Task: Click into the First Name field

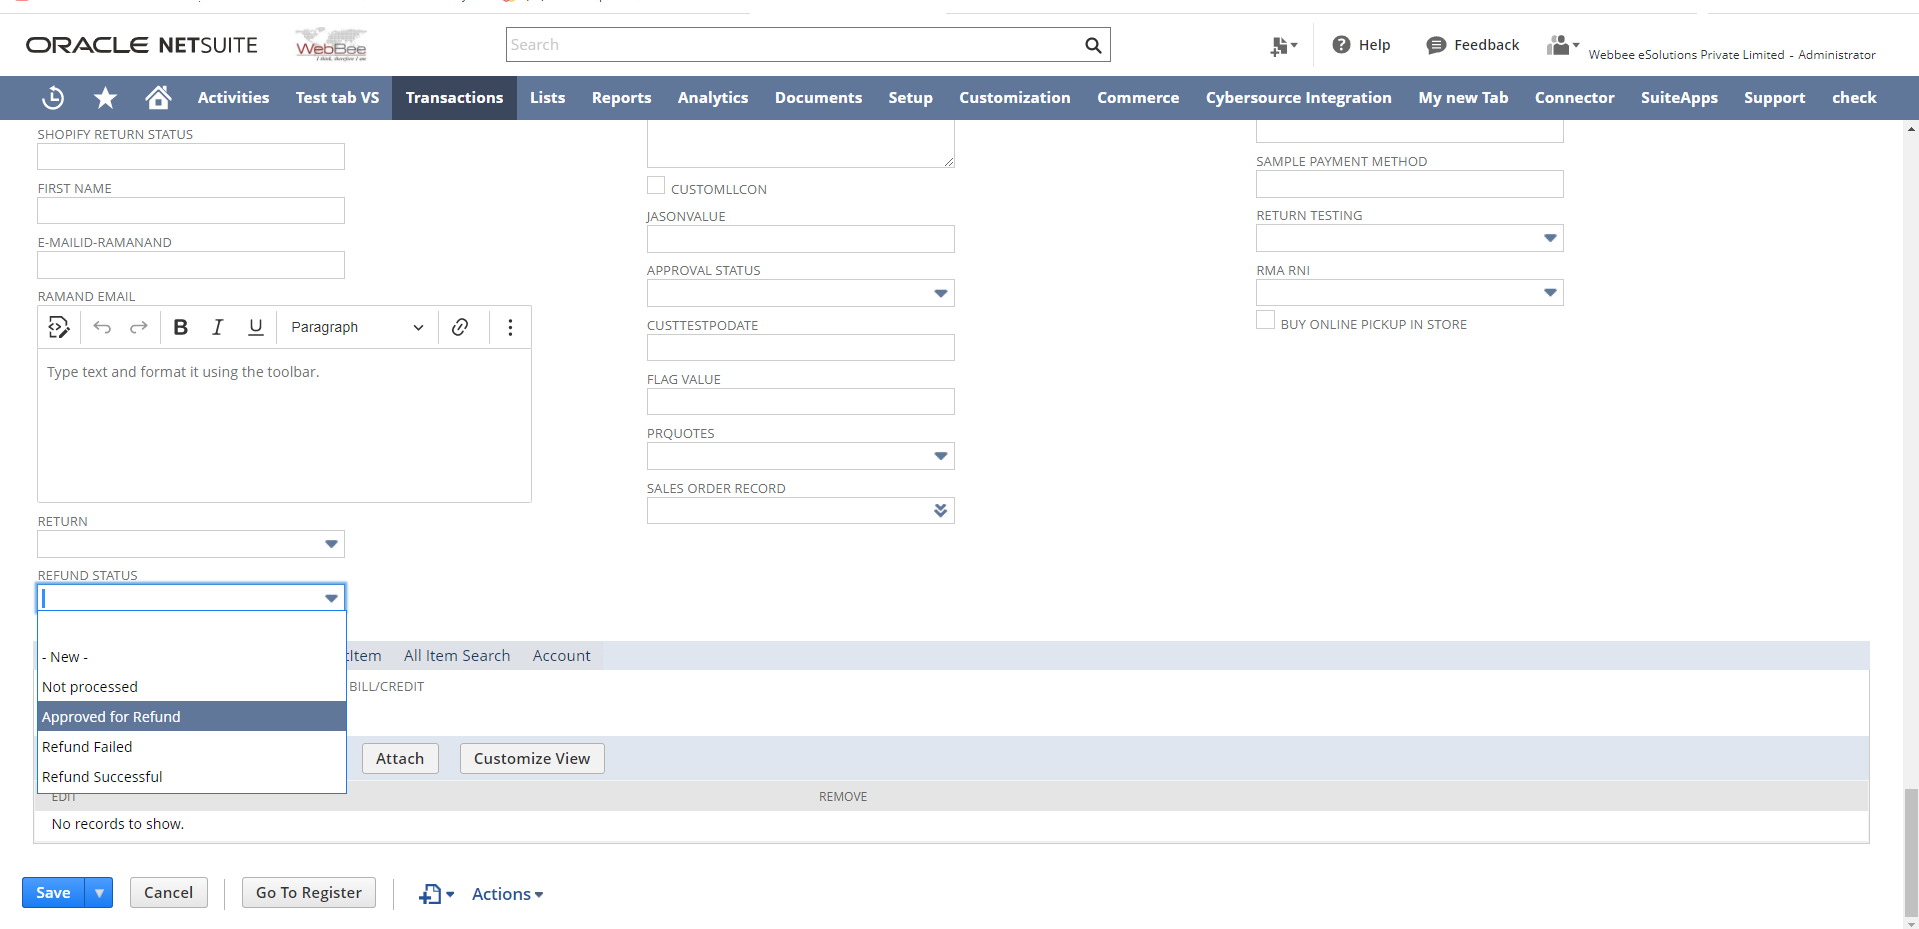Action: click(x=191, y=210)
